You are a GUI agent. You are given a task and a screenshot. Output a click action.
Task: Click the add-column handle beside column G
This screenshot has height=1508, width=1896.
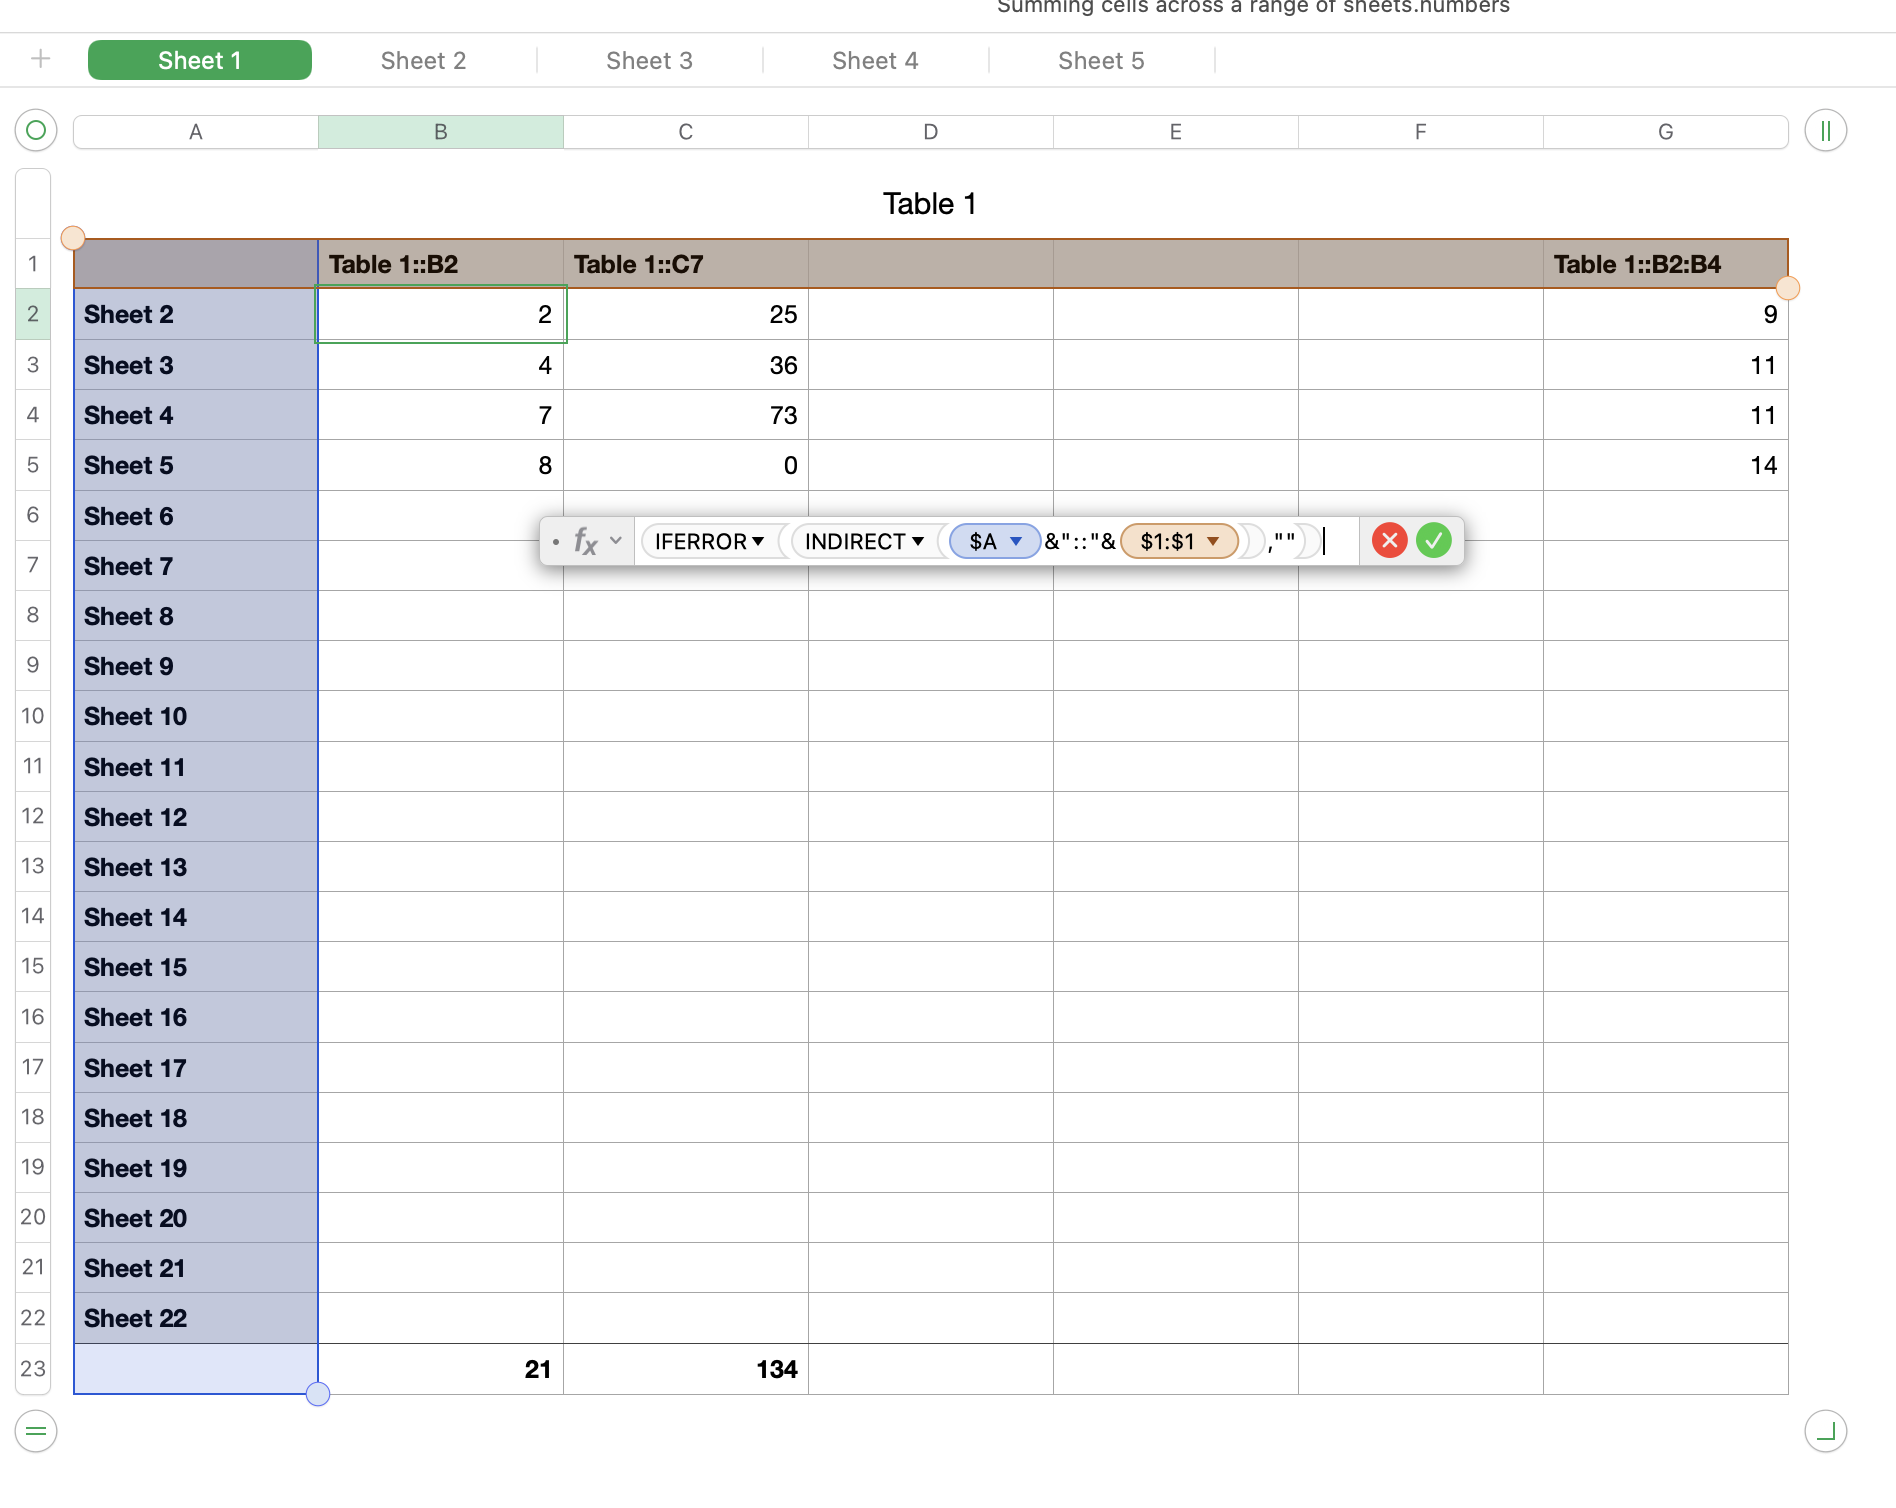click(x=1825, y=131)
